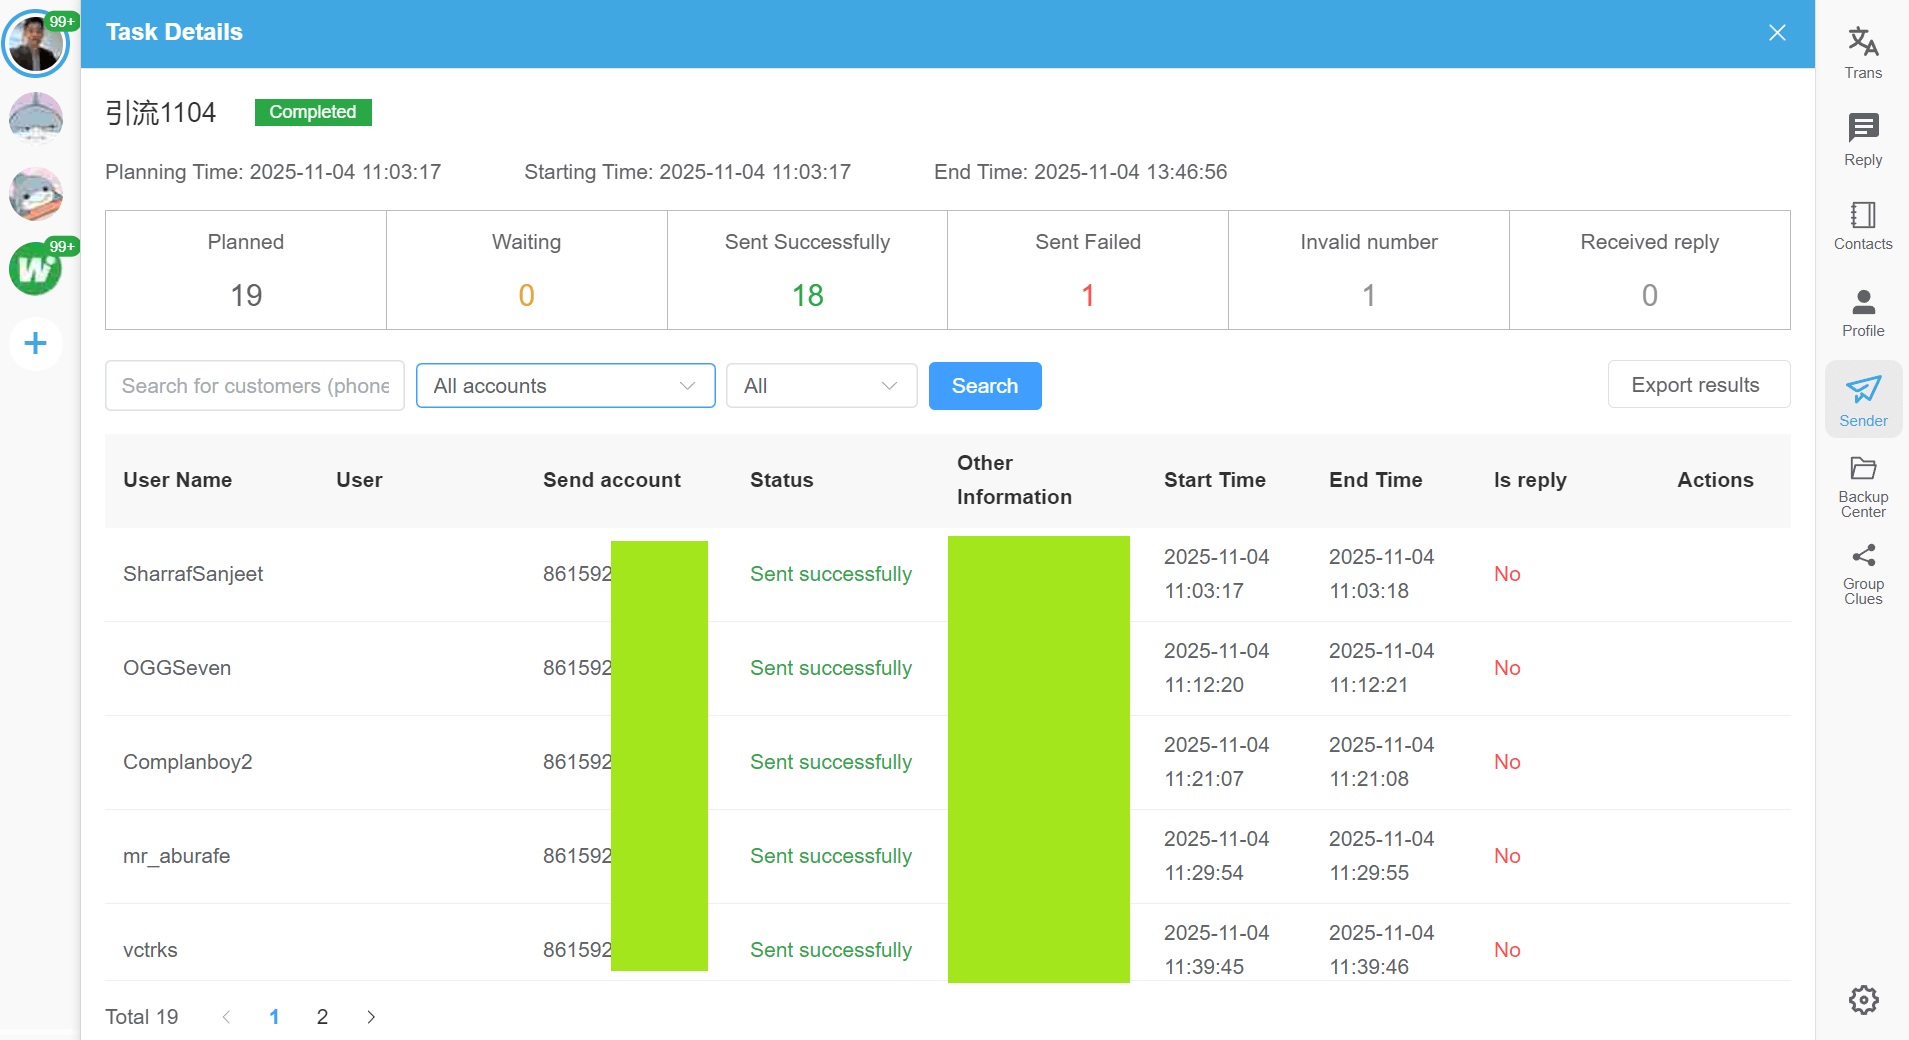This screenshot has width=1909, height=1040.
Task: Open the Trans translation panel
Action: click(1861, 50)
